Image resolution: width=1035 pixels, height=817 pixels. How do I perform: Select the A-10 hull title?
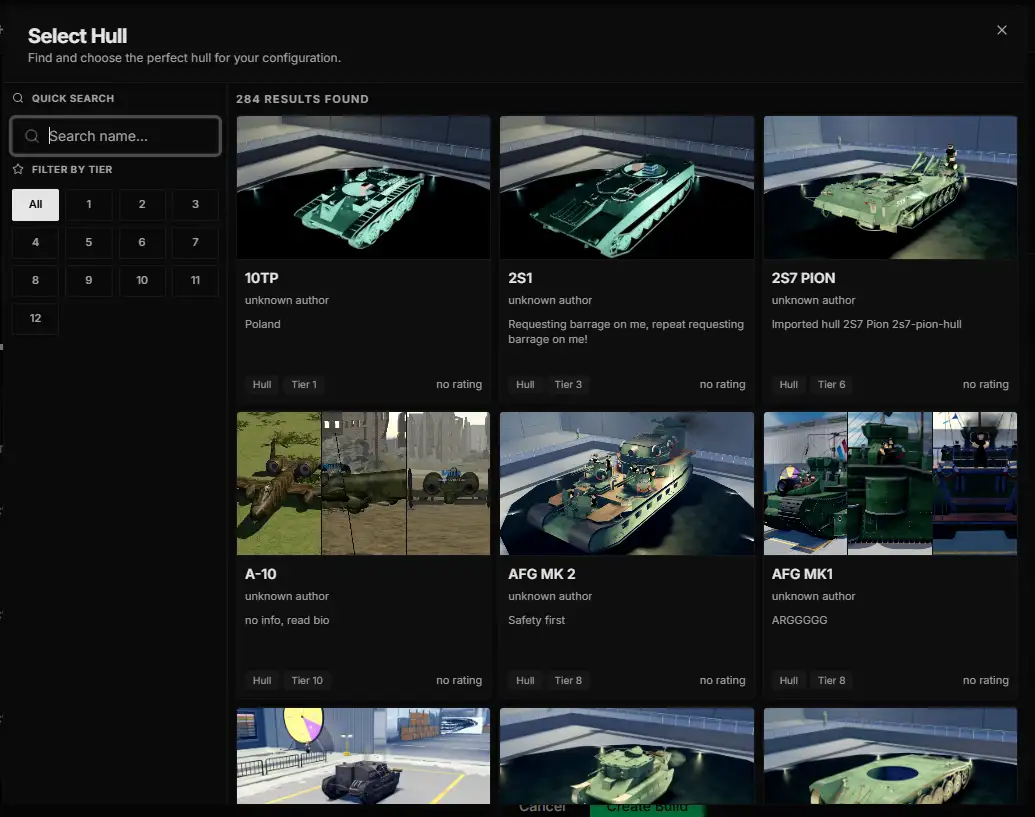pos(261,574)
